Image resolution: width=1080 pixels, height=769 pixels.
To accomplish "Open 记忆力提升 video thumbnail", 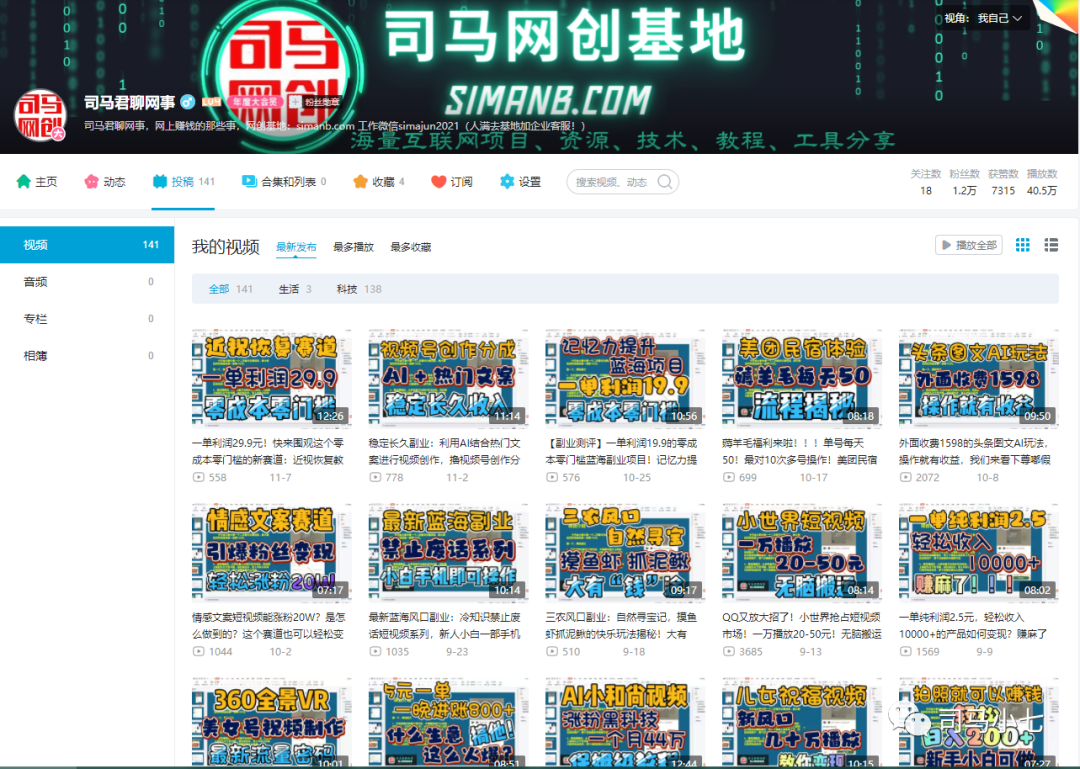I will [625, 378].
